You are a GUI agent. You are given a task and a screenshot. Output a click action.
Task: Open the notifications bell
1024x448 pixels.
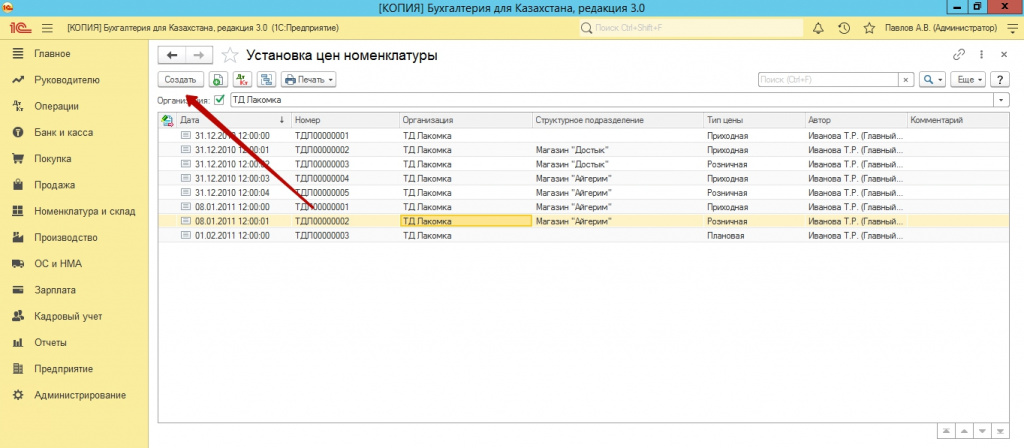pos(818,28)
